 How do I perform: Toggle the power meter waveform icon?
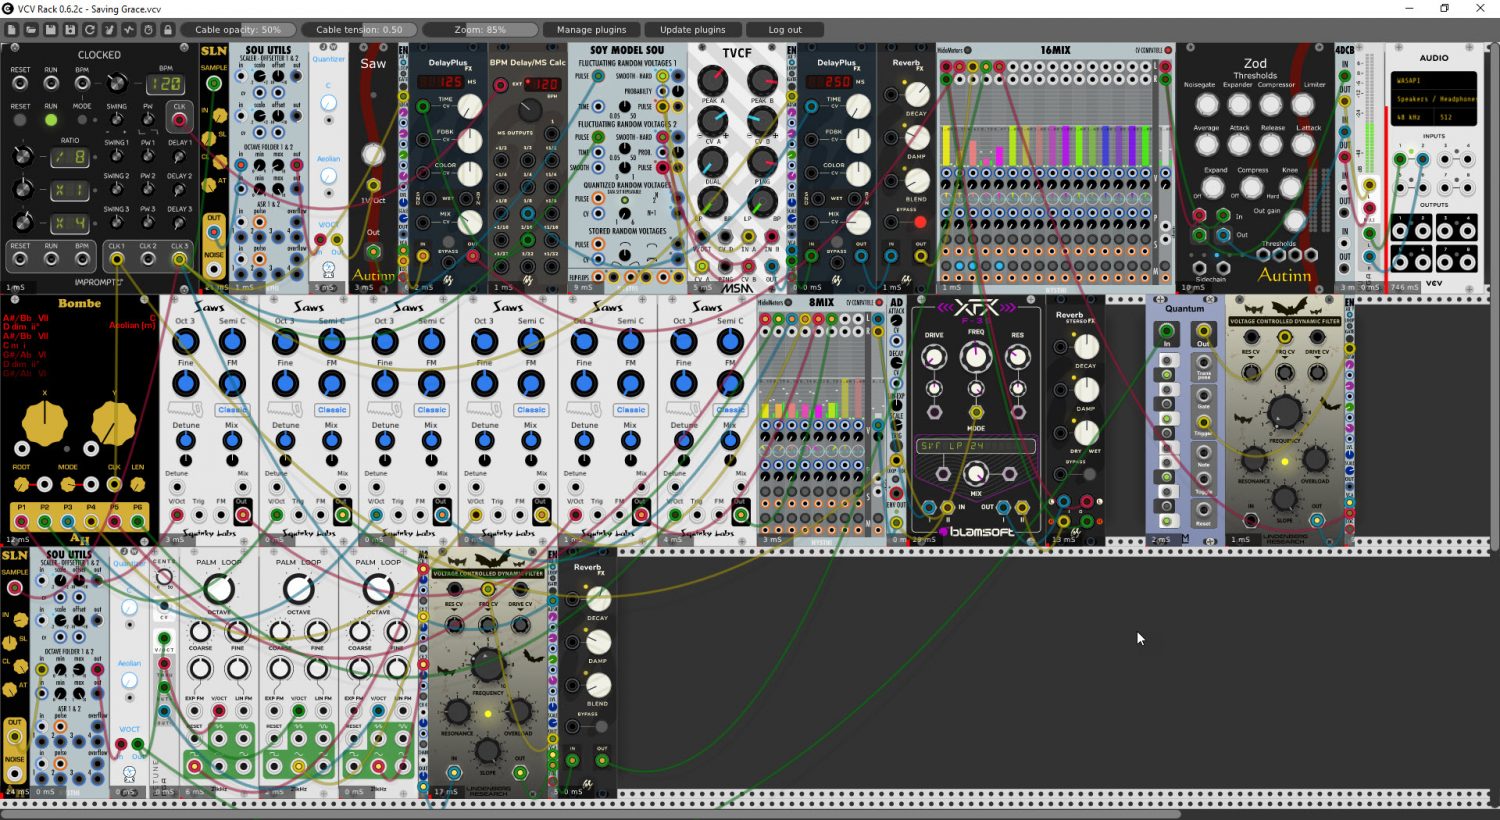click(129, 30)
